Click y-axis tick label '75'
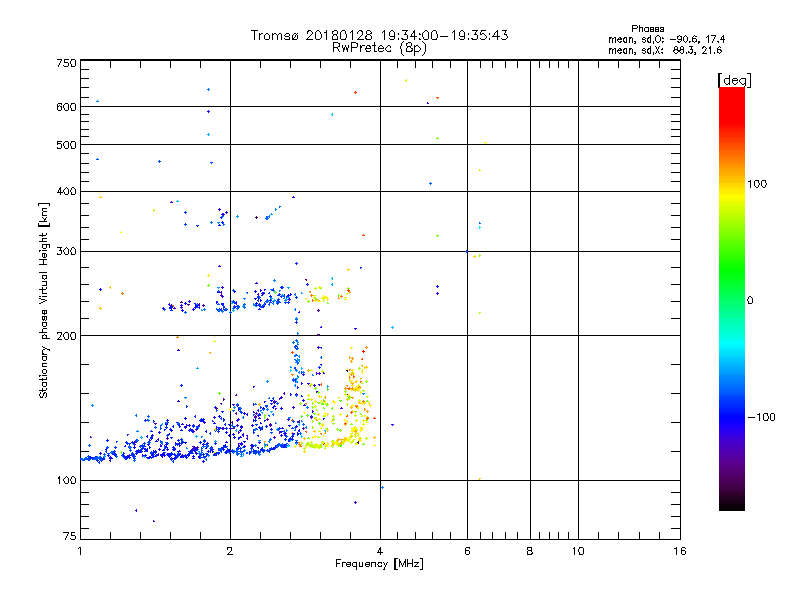800x600 pixels. 70,536
